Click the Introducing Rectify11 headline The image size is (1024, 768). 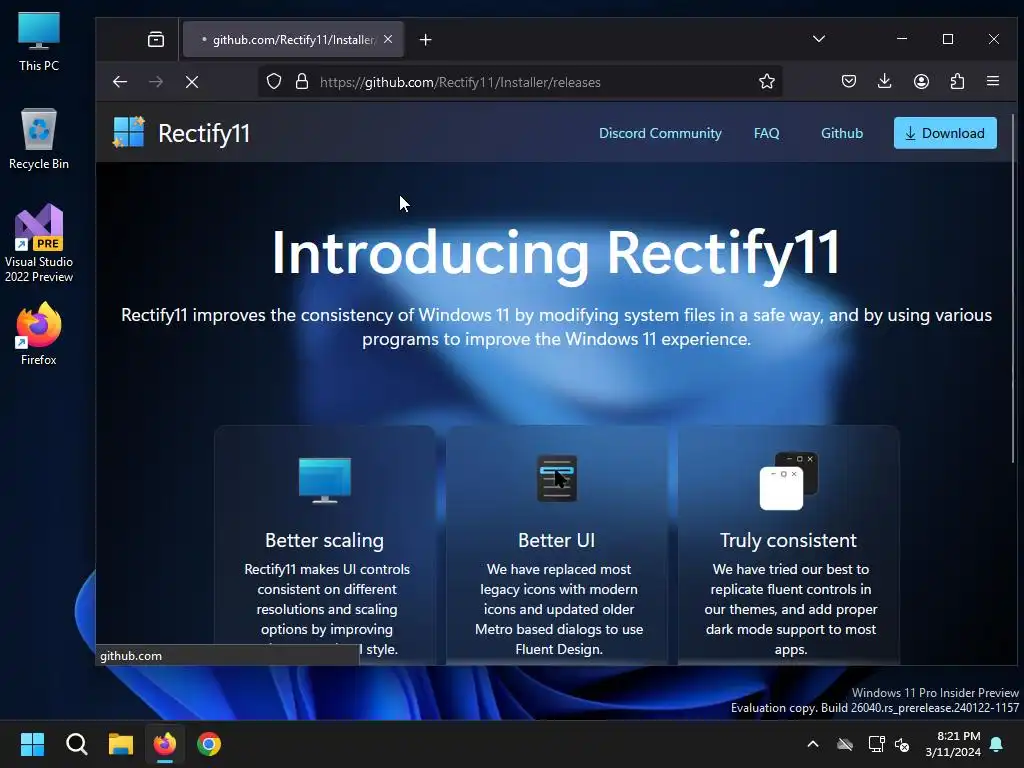pyautogui.click(x=556, y=253)
